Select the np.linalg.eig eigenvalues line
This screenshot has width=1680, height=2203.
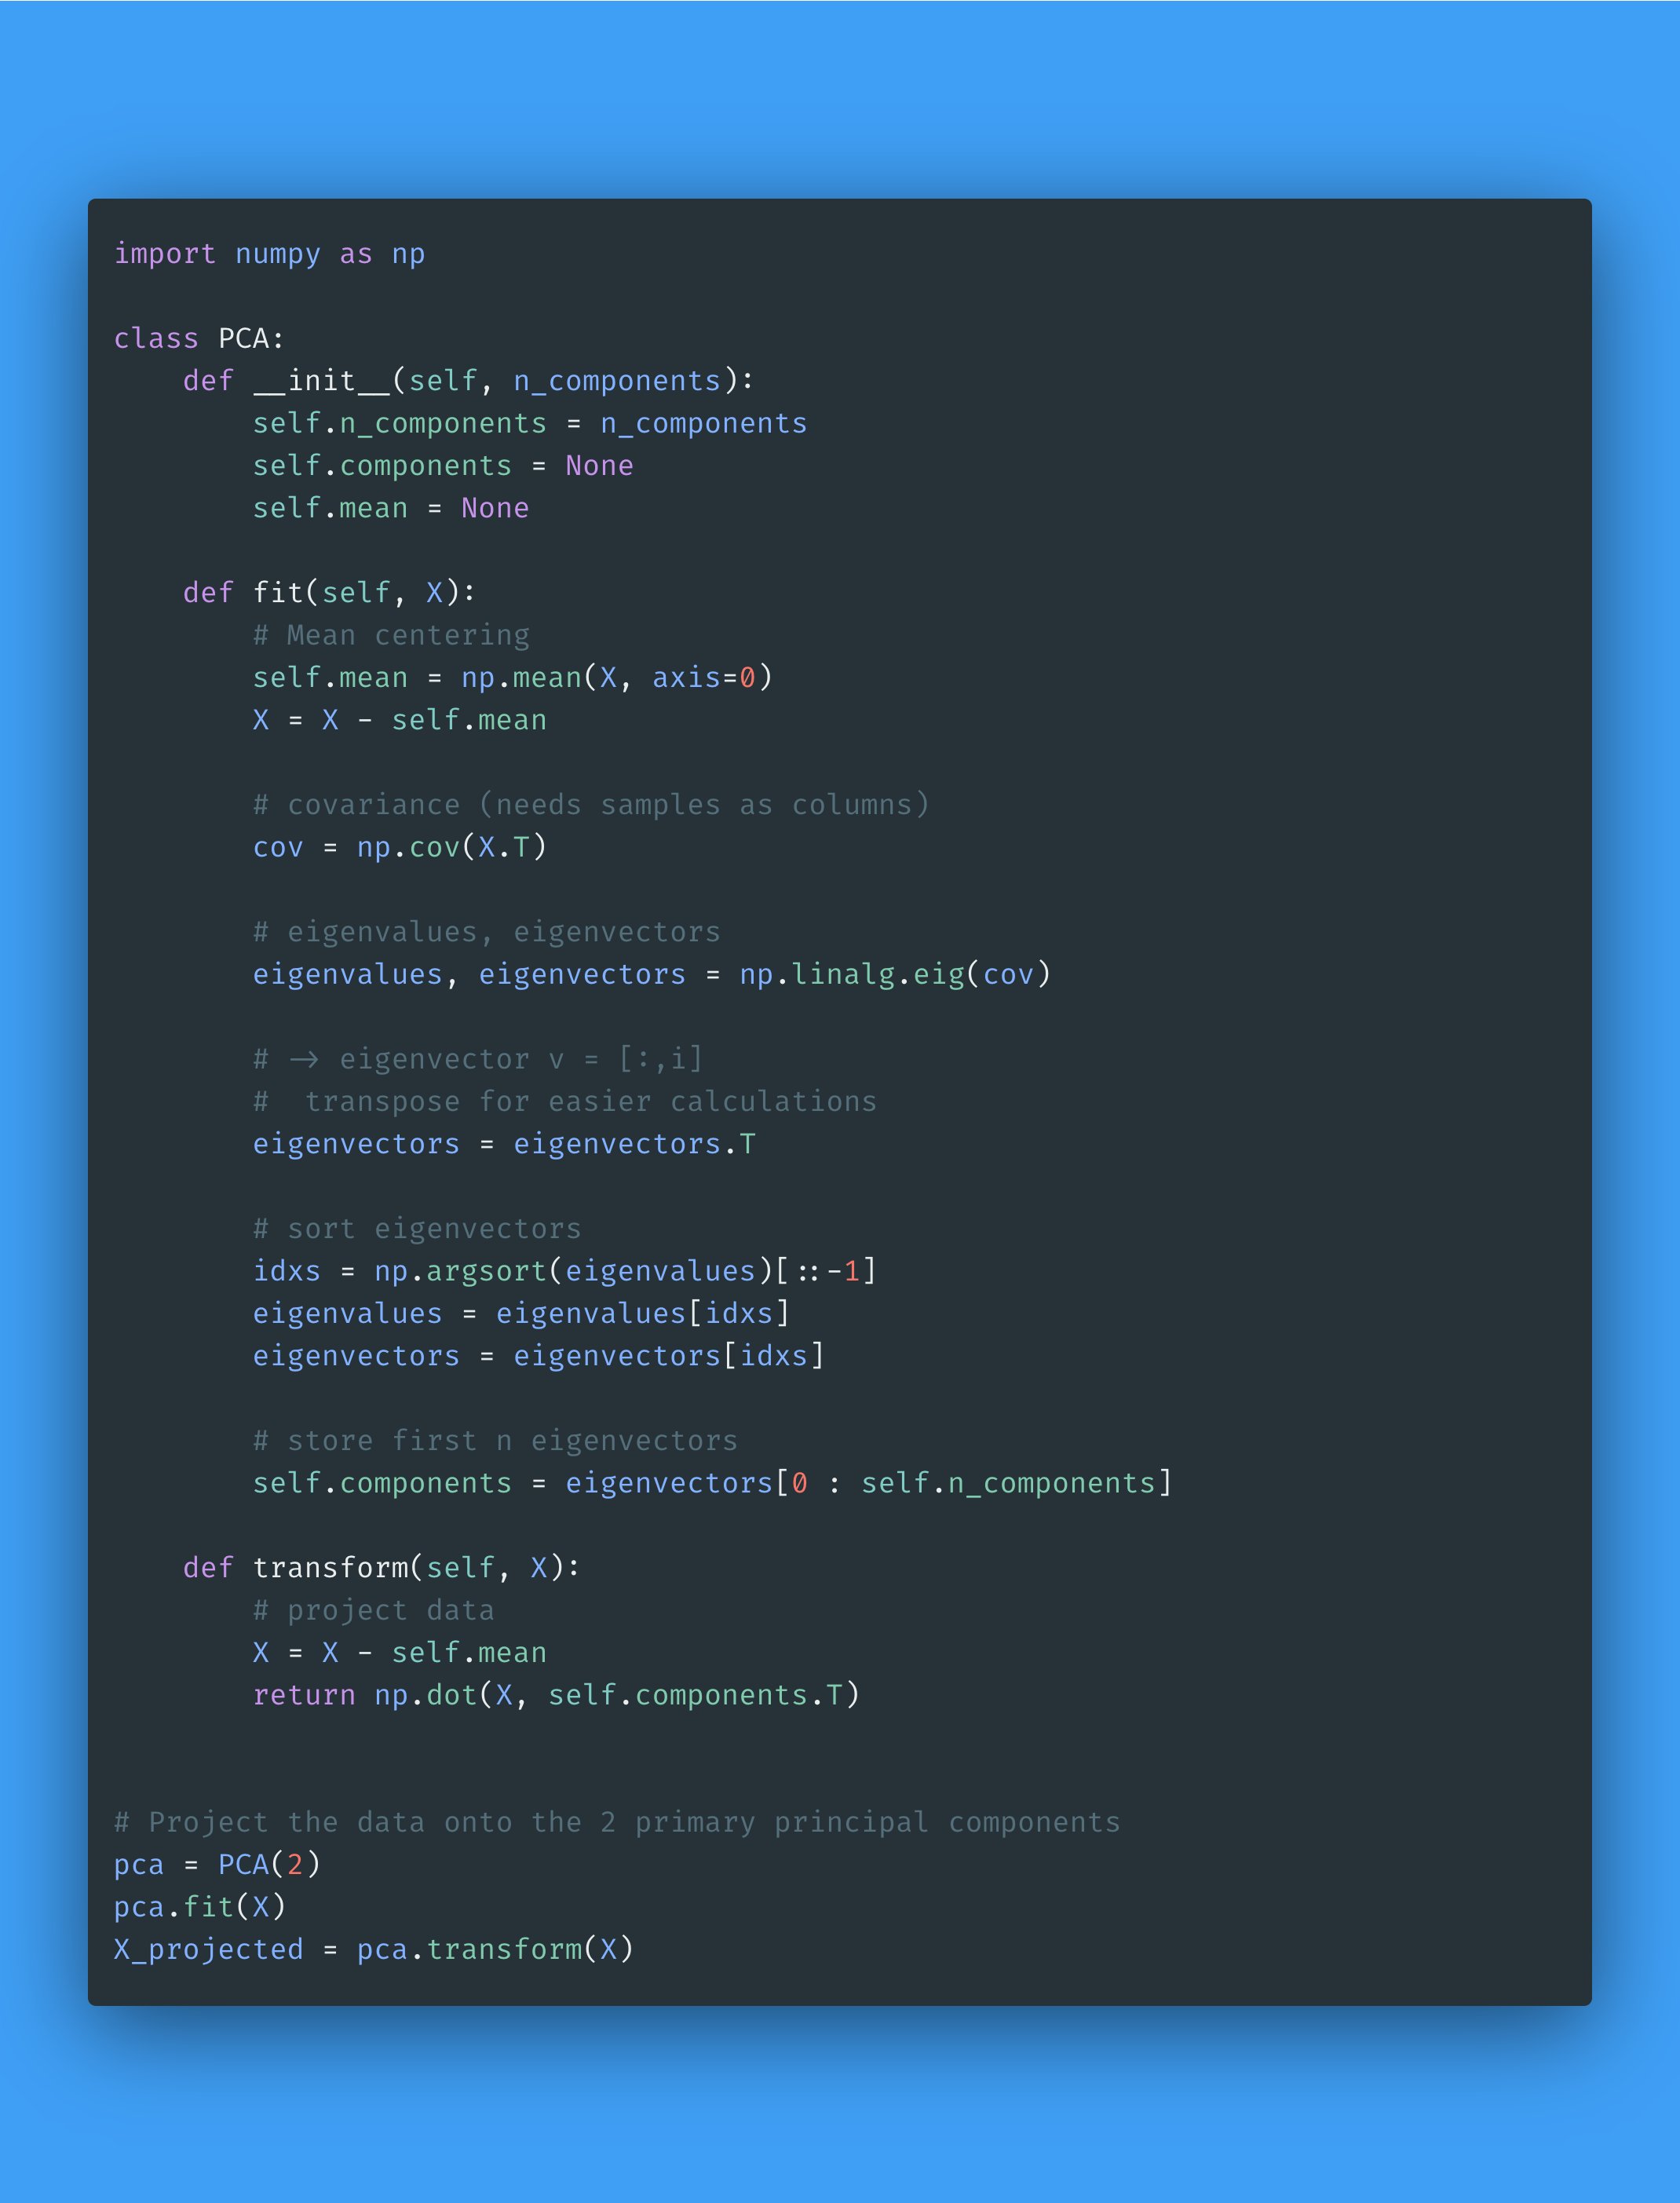(653, 974)
